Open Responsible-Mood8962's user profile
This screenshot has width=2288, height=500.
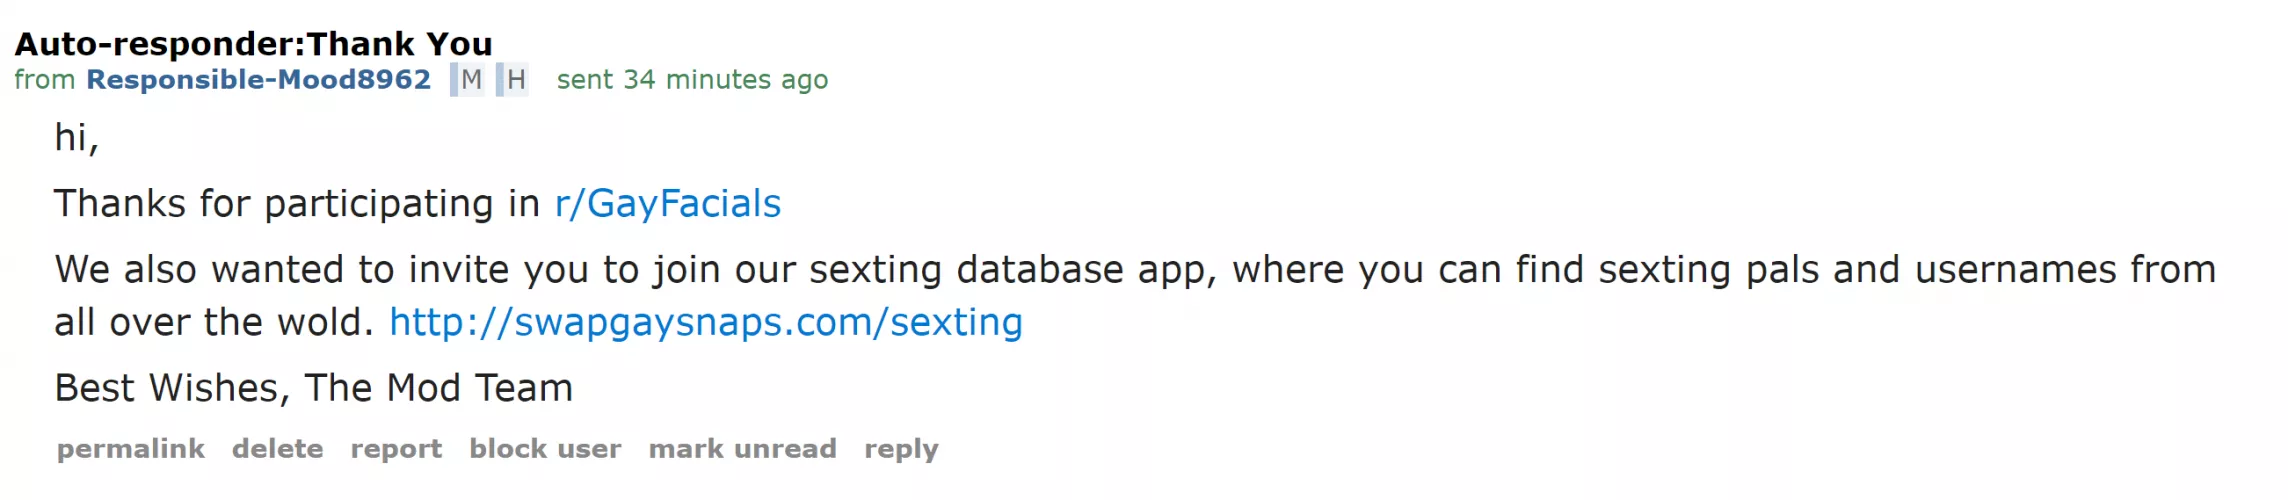pyautogui.click(x=258, y=79)
